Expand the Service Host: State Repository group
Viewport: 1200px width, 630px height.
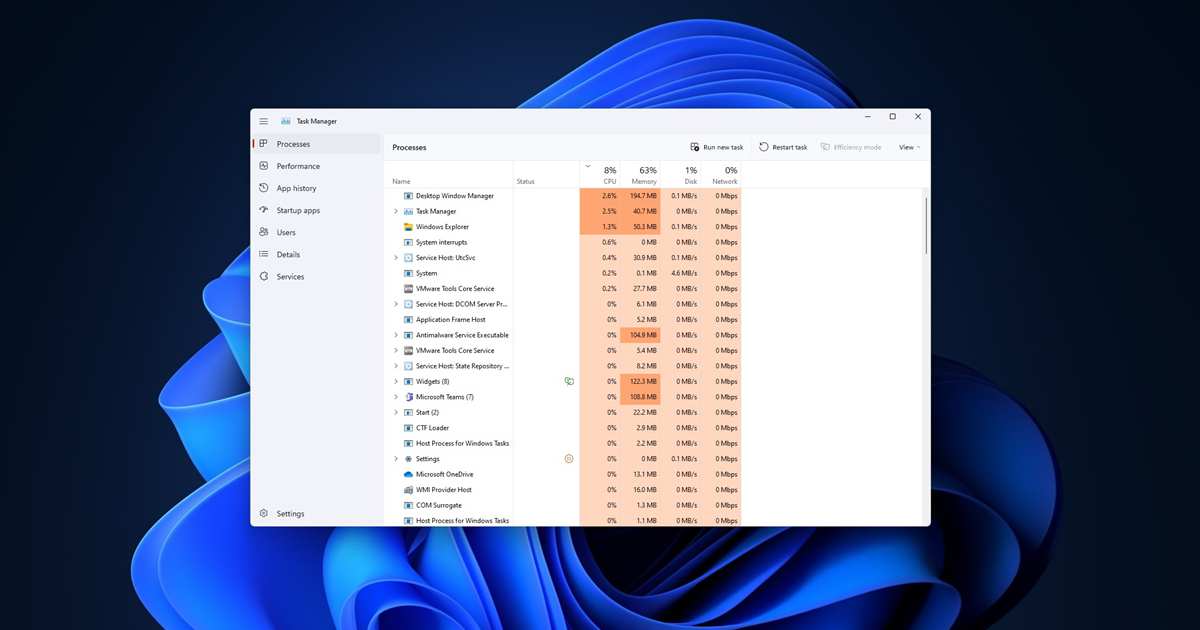coord(396,366)
